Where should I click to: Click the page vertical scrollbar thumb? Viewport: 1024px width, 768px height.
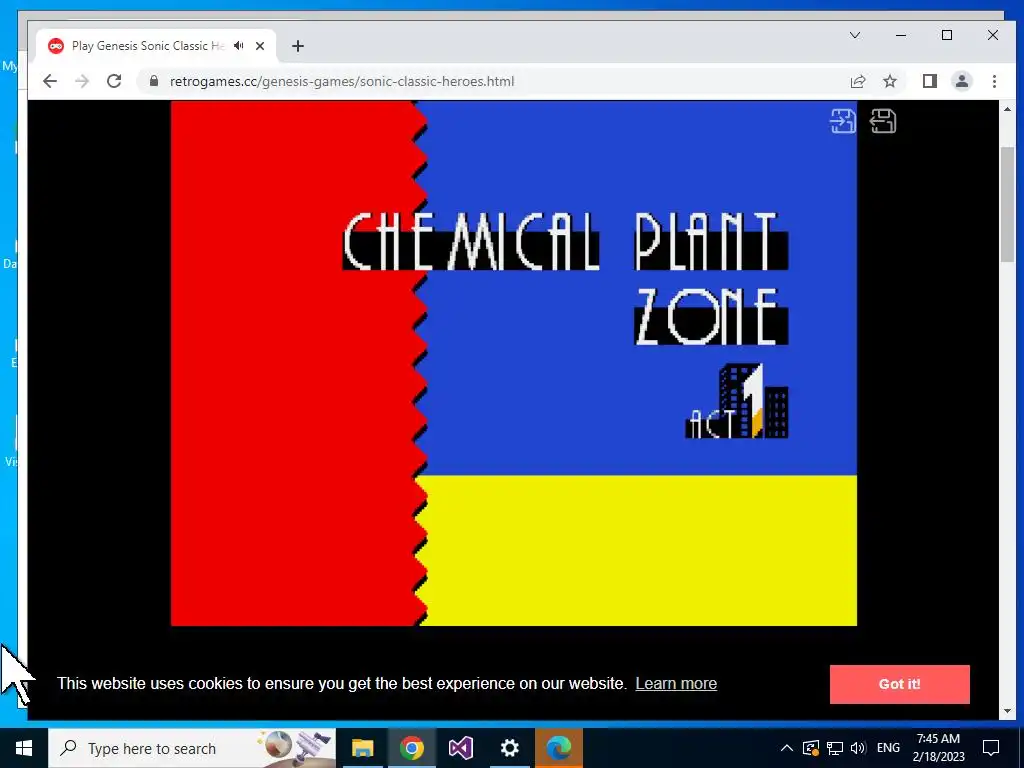coord(1007,204)
